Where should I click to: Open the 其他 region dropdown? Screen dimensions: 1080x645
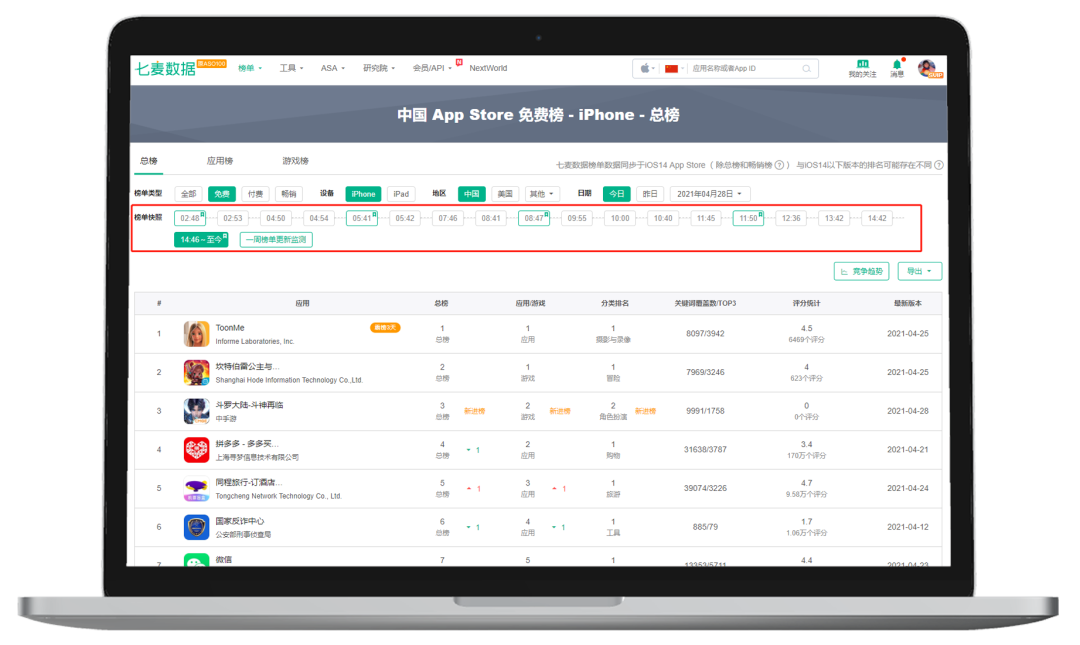click(x=541, y=194)
